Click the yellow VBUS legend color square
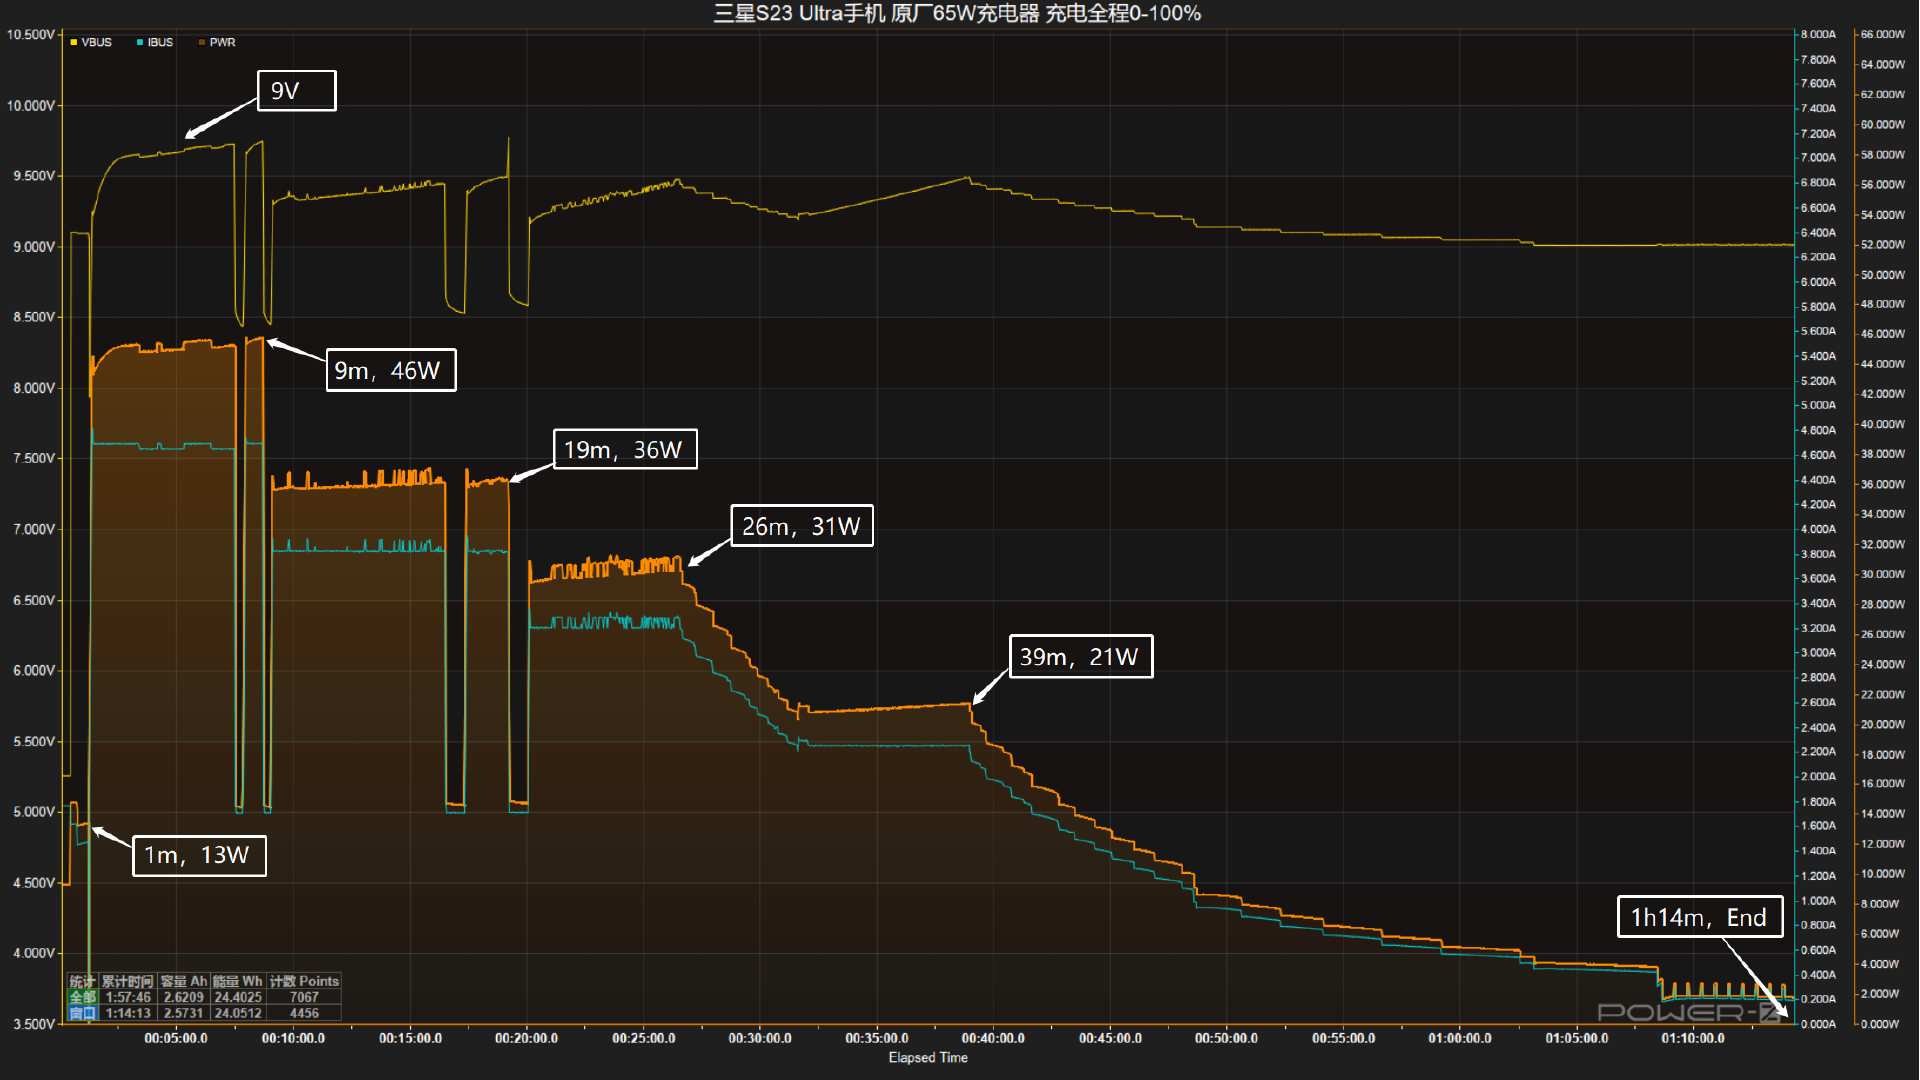Image resolution: width=1920 pixels, height=1080 pixels. 74,43
